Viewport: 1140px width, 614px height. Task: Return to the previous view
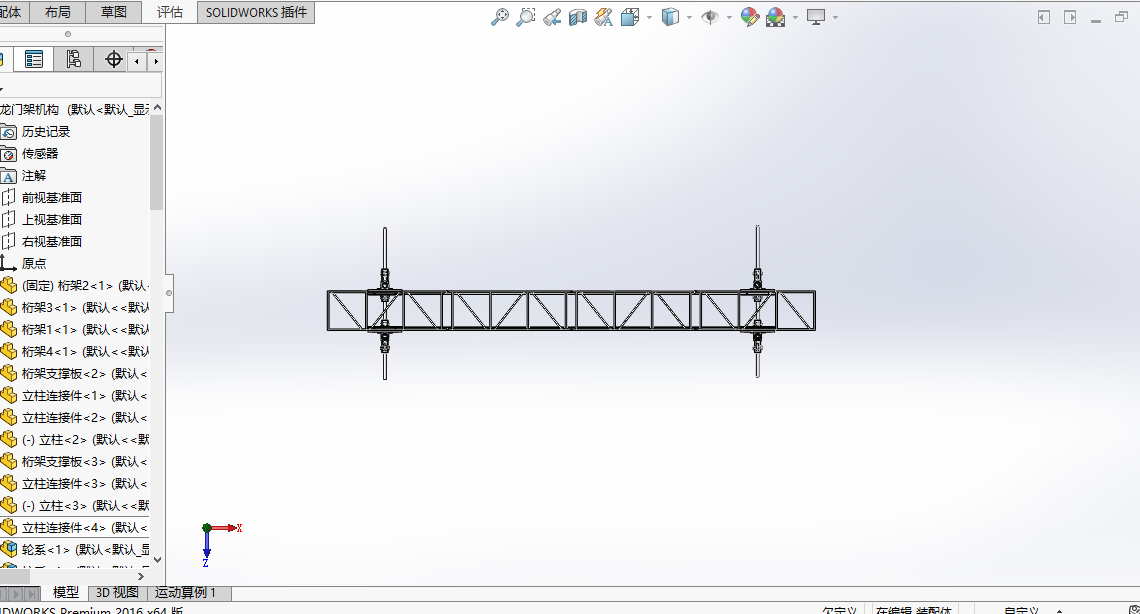[x=552, y=17]
